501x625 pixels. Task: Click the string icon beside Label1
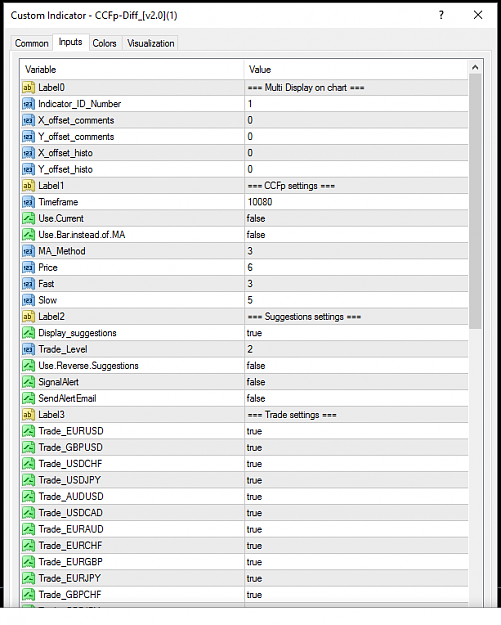[x=28, y=185]
